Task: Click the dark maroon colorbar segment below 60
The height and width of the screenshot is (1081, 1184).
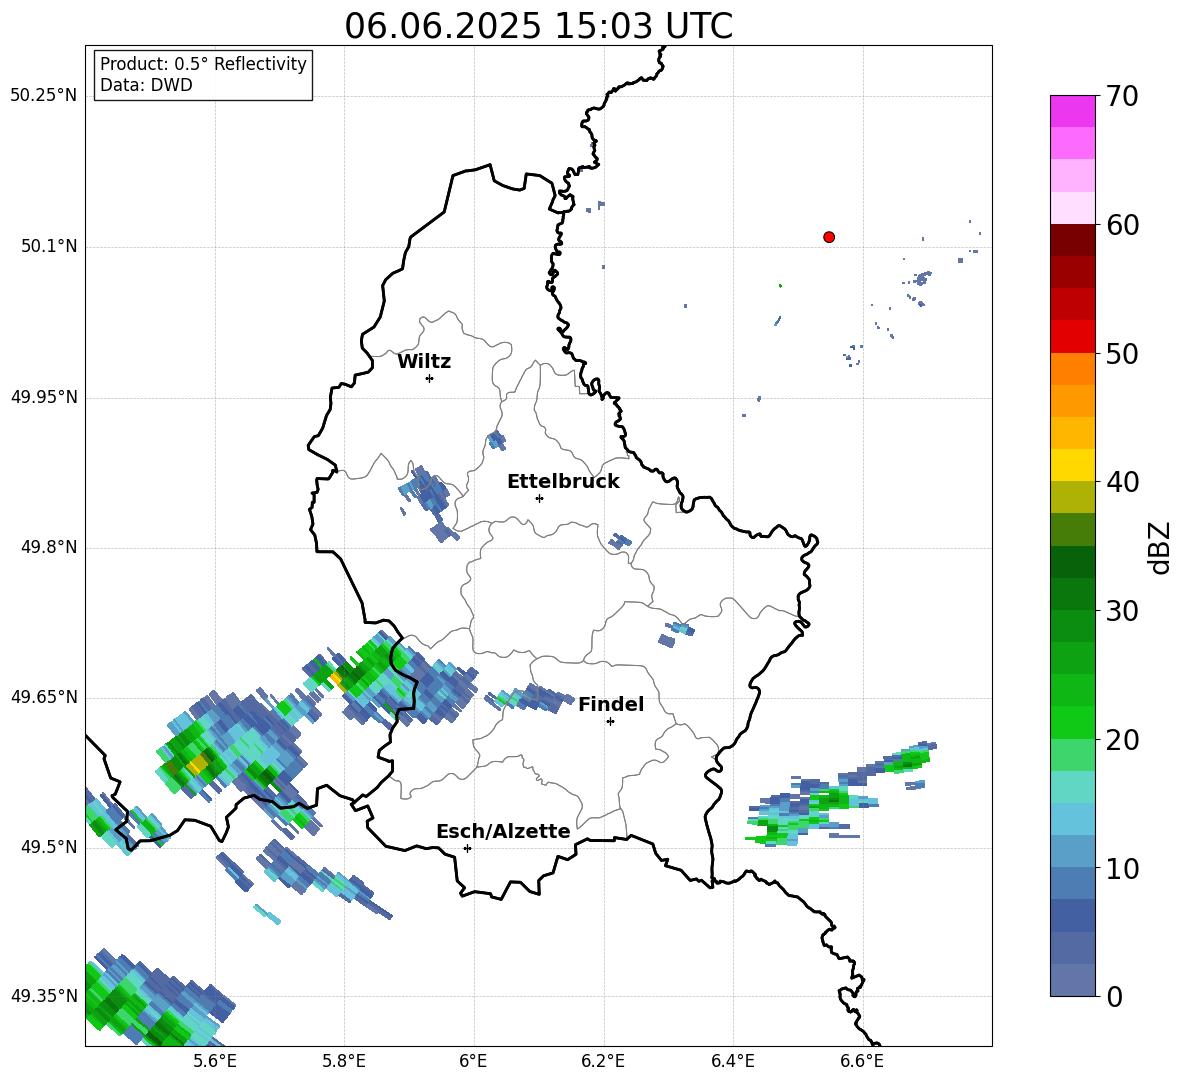Action: [x=1072, y=240]
